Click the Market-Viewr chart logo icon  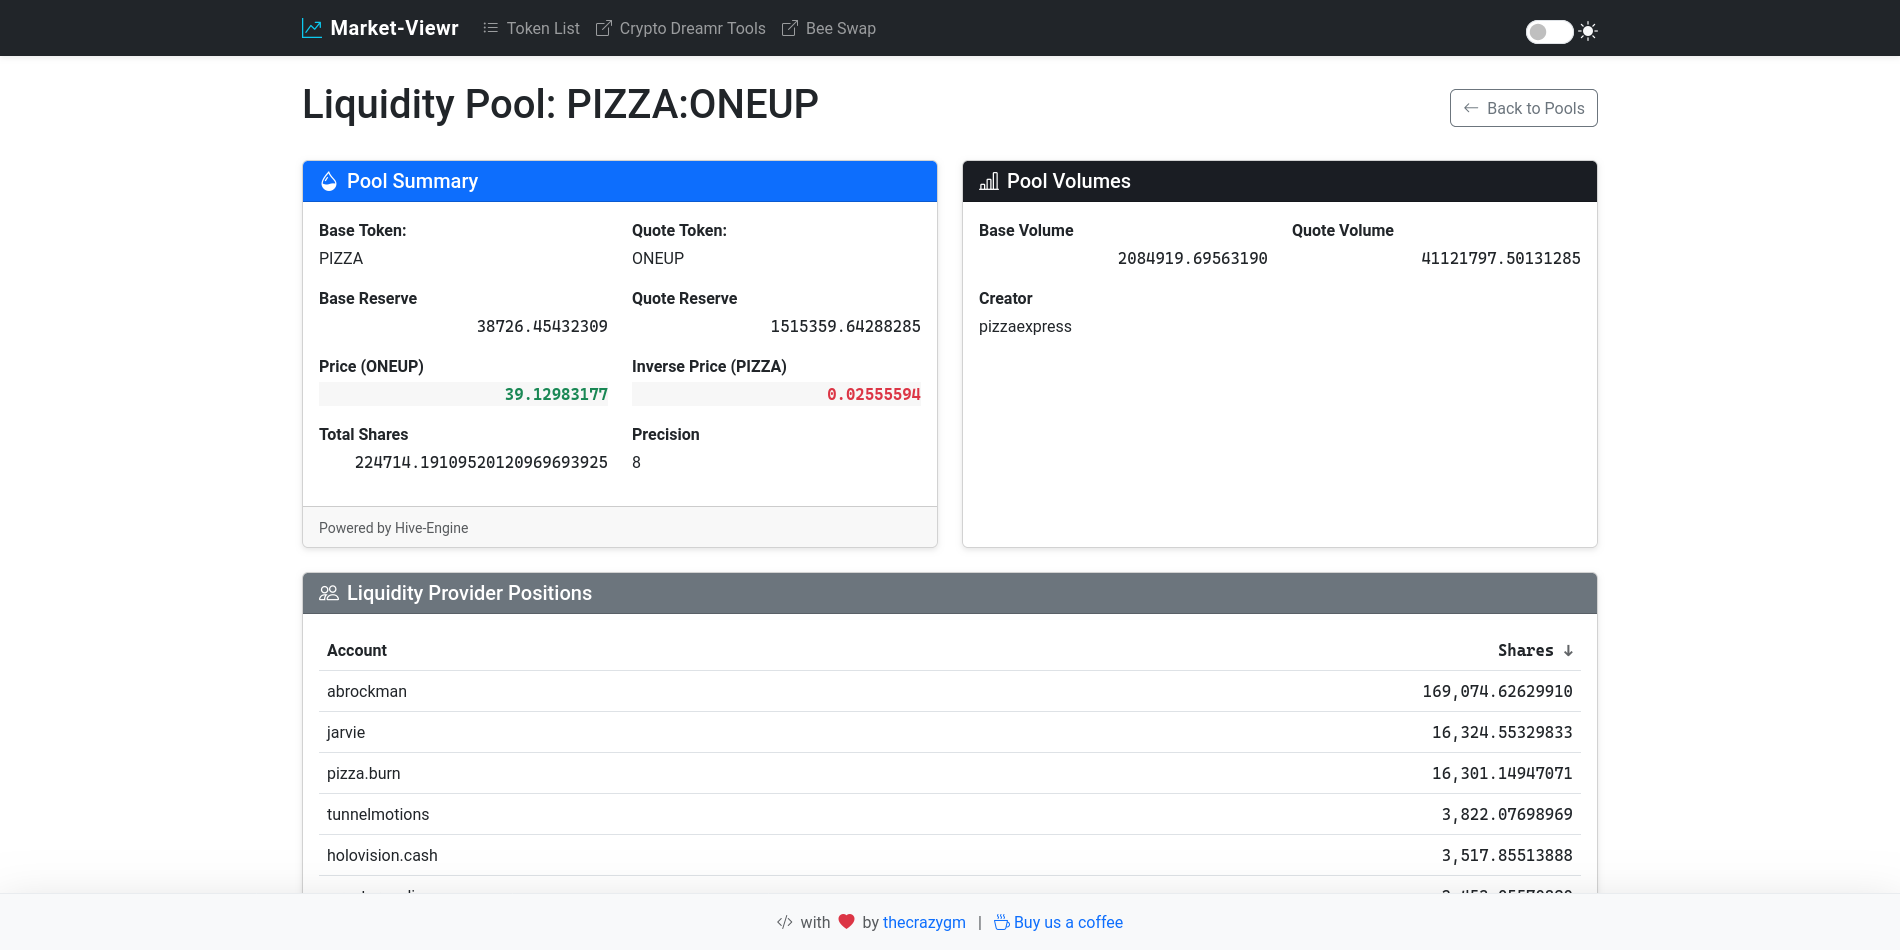click(x=312, y=28)
